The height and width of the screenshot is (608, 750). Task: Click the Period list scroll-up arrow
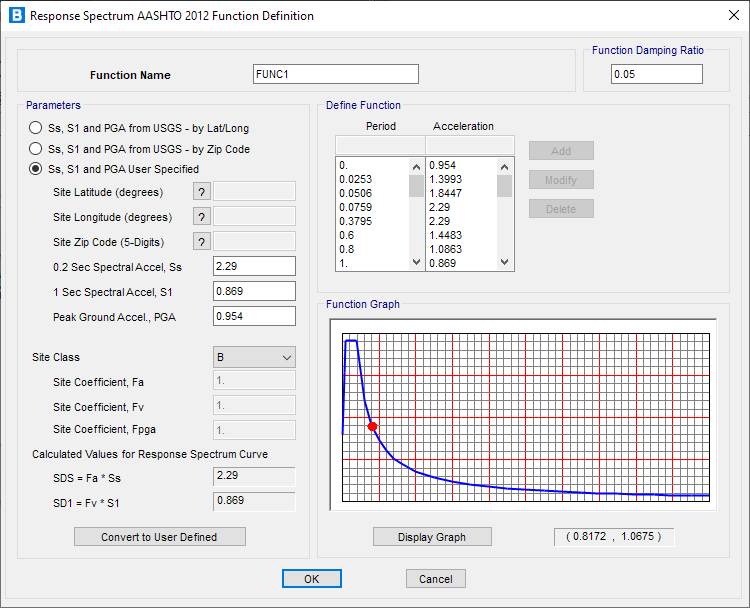416,167
